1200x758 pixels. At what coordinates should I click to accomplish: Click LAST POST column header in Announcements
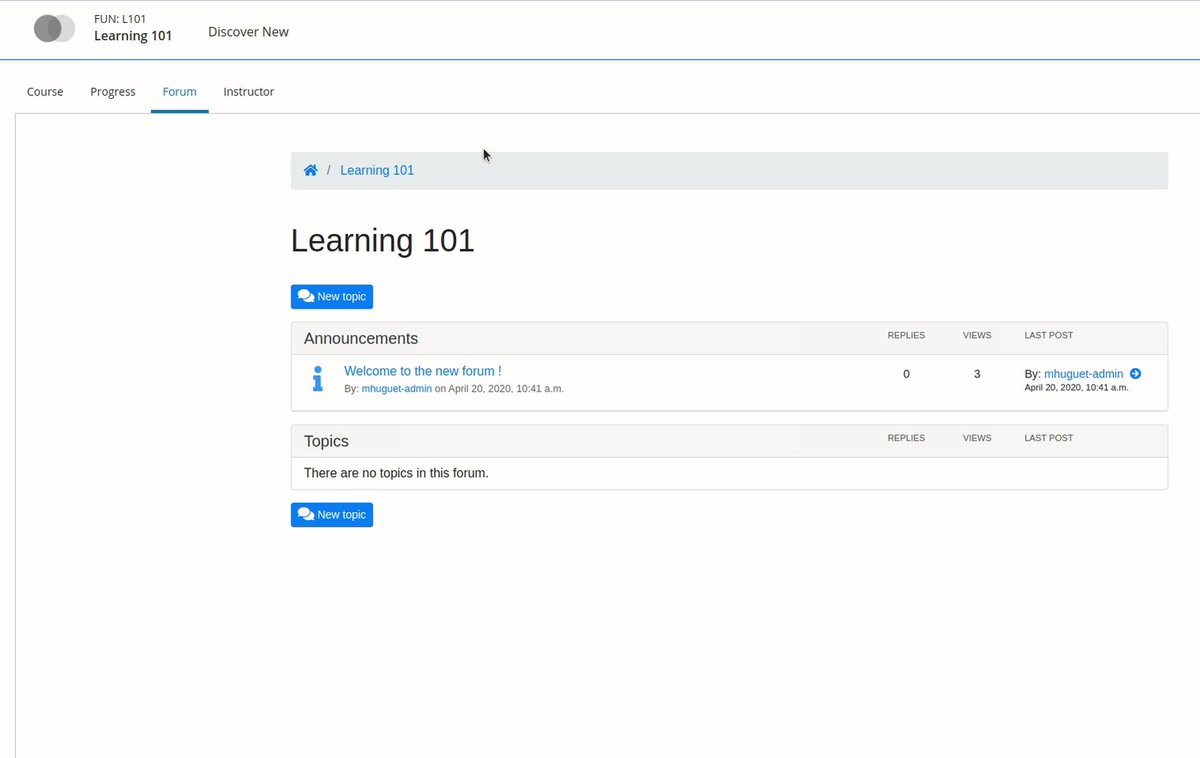1049,335
